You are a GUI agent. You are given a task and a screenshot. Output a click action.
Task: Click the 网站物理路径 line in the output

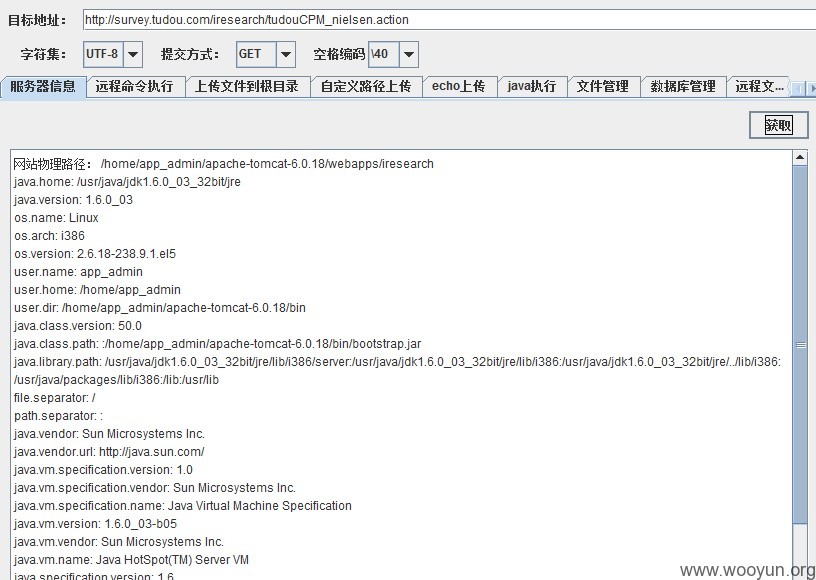[x=223, y=164]
